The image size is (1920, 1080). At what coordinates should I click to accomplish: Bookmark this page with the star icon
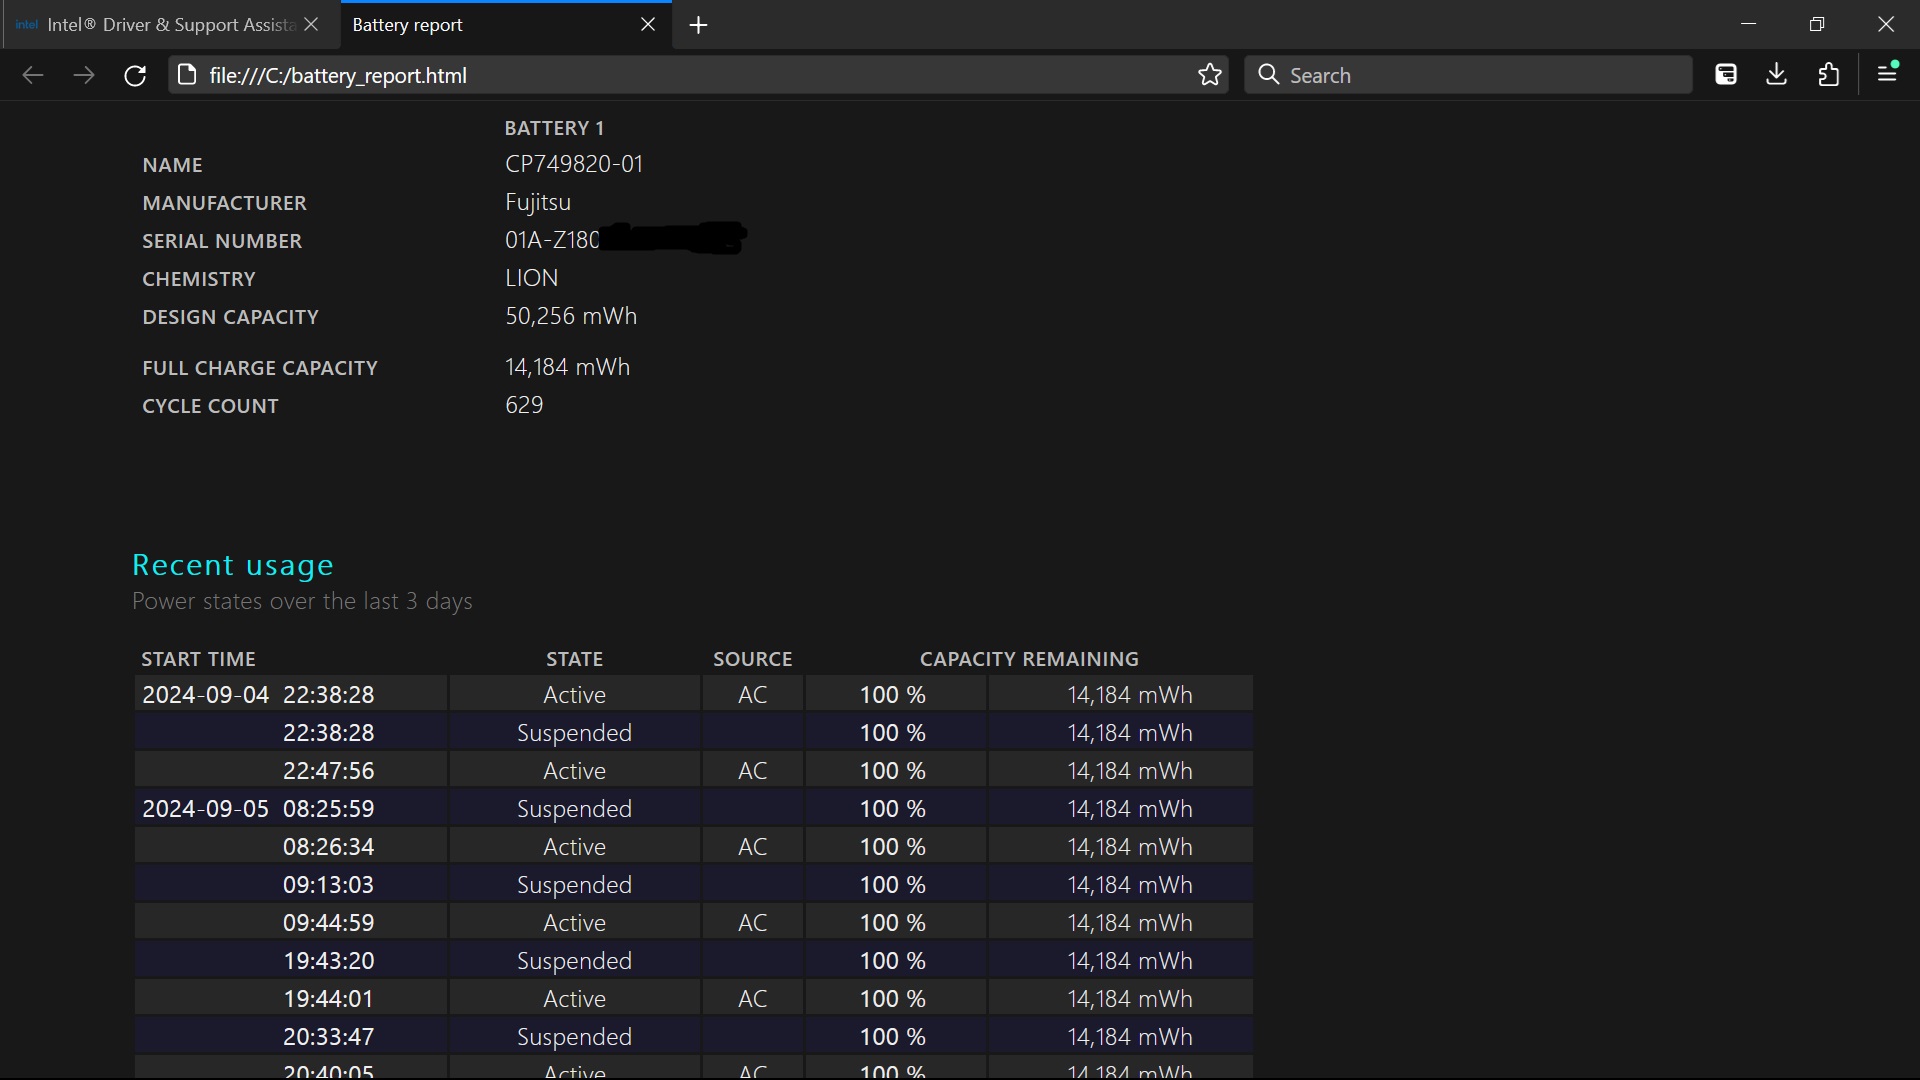(x=1210, y=75)
